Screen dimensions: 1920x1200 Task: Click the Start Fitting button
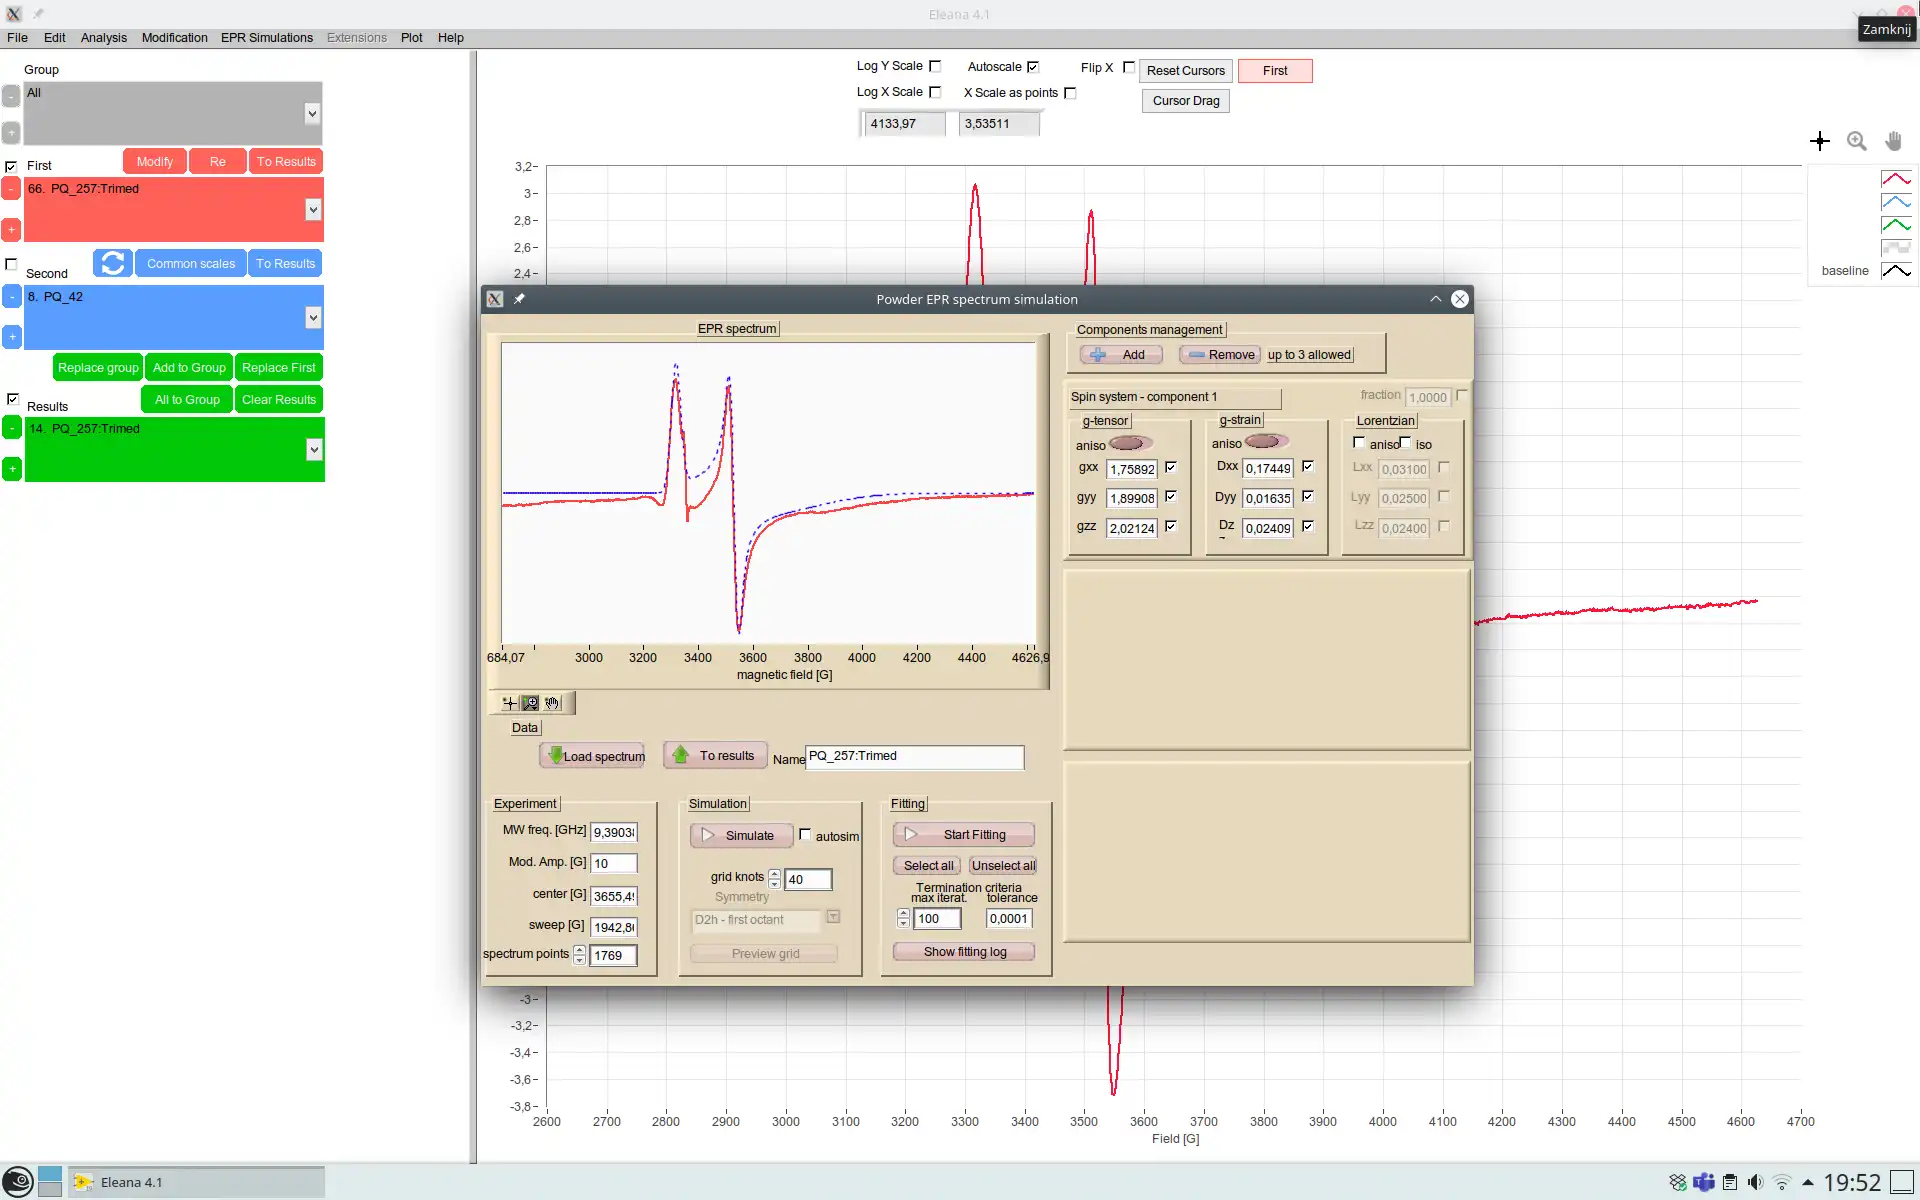point(963,834)
